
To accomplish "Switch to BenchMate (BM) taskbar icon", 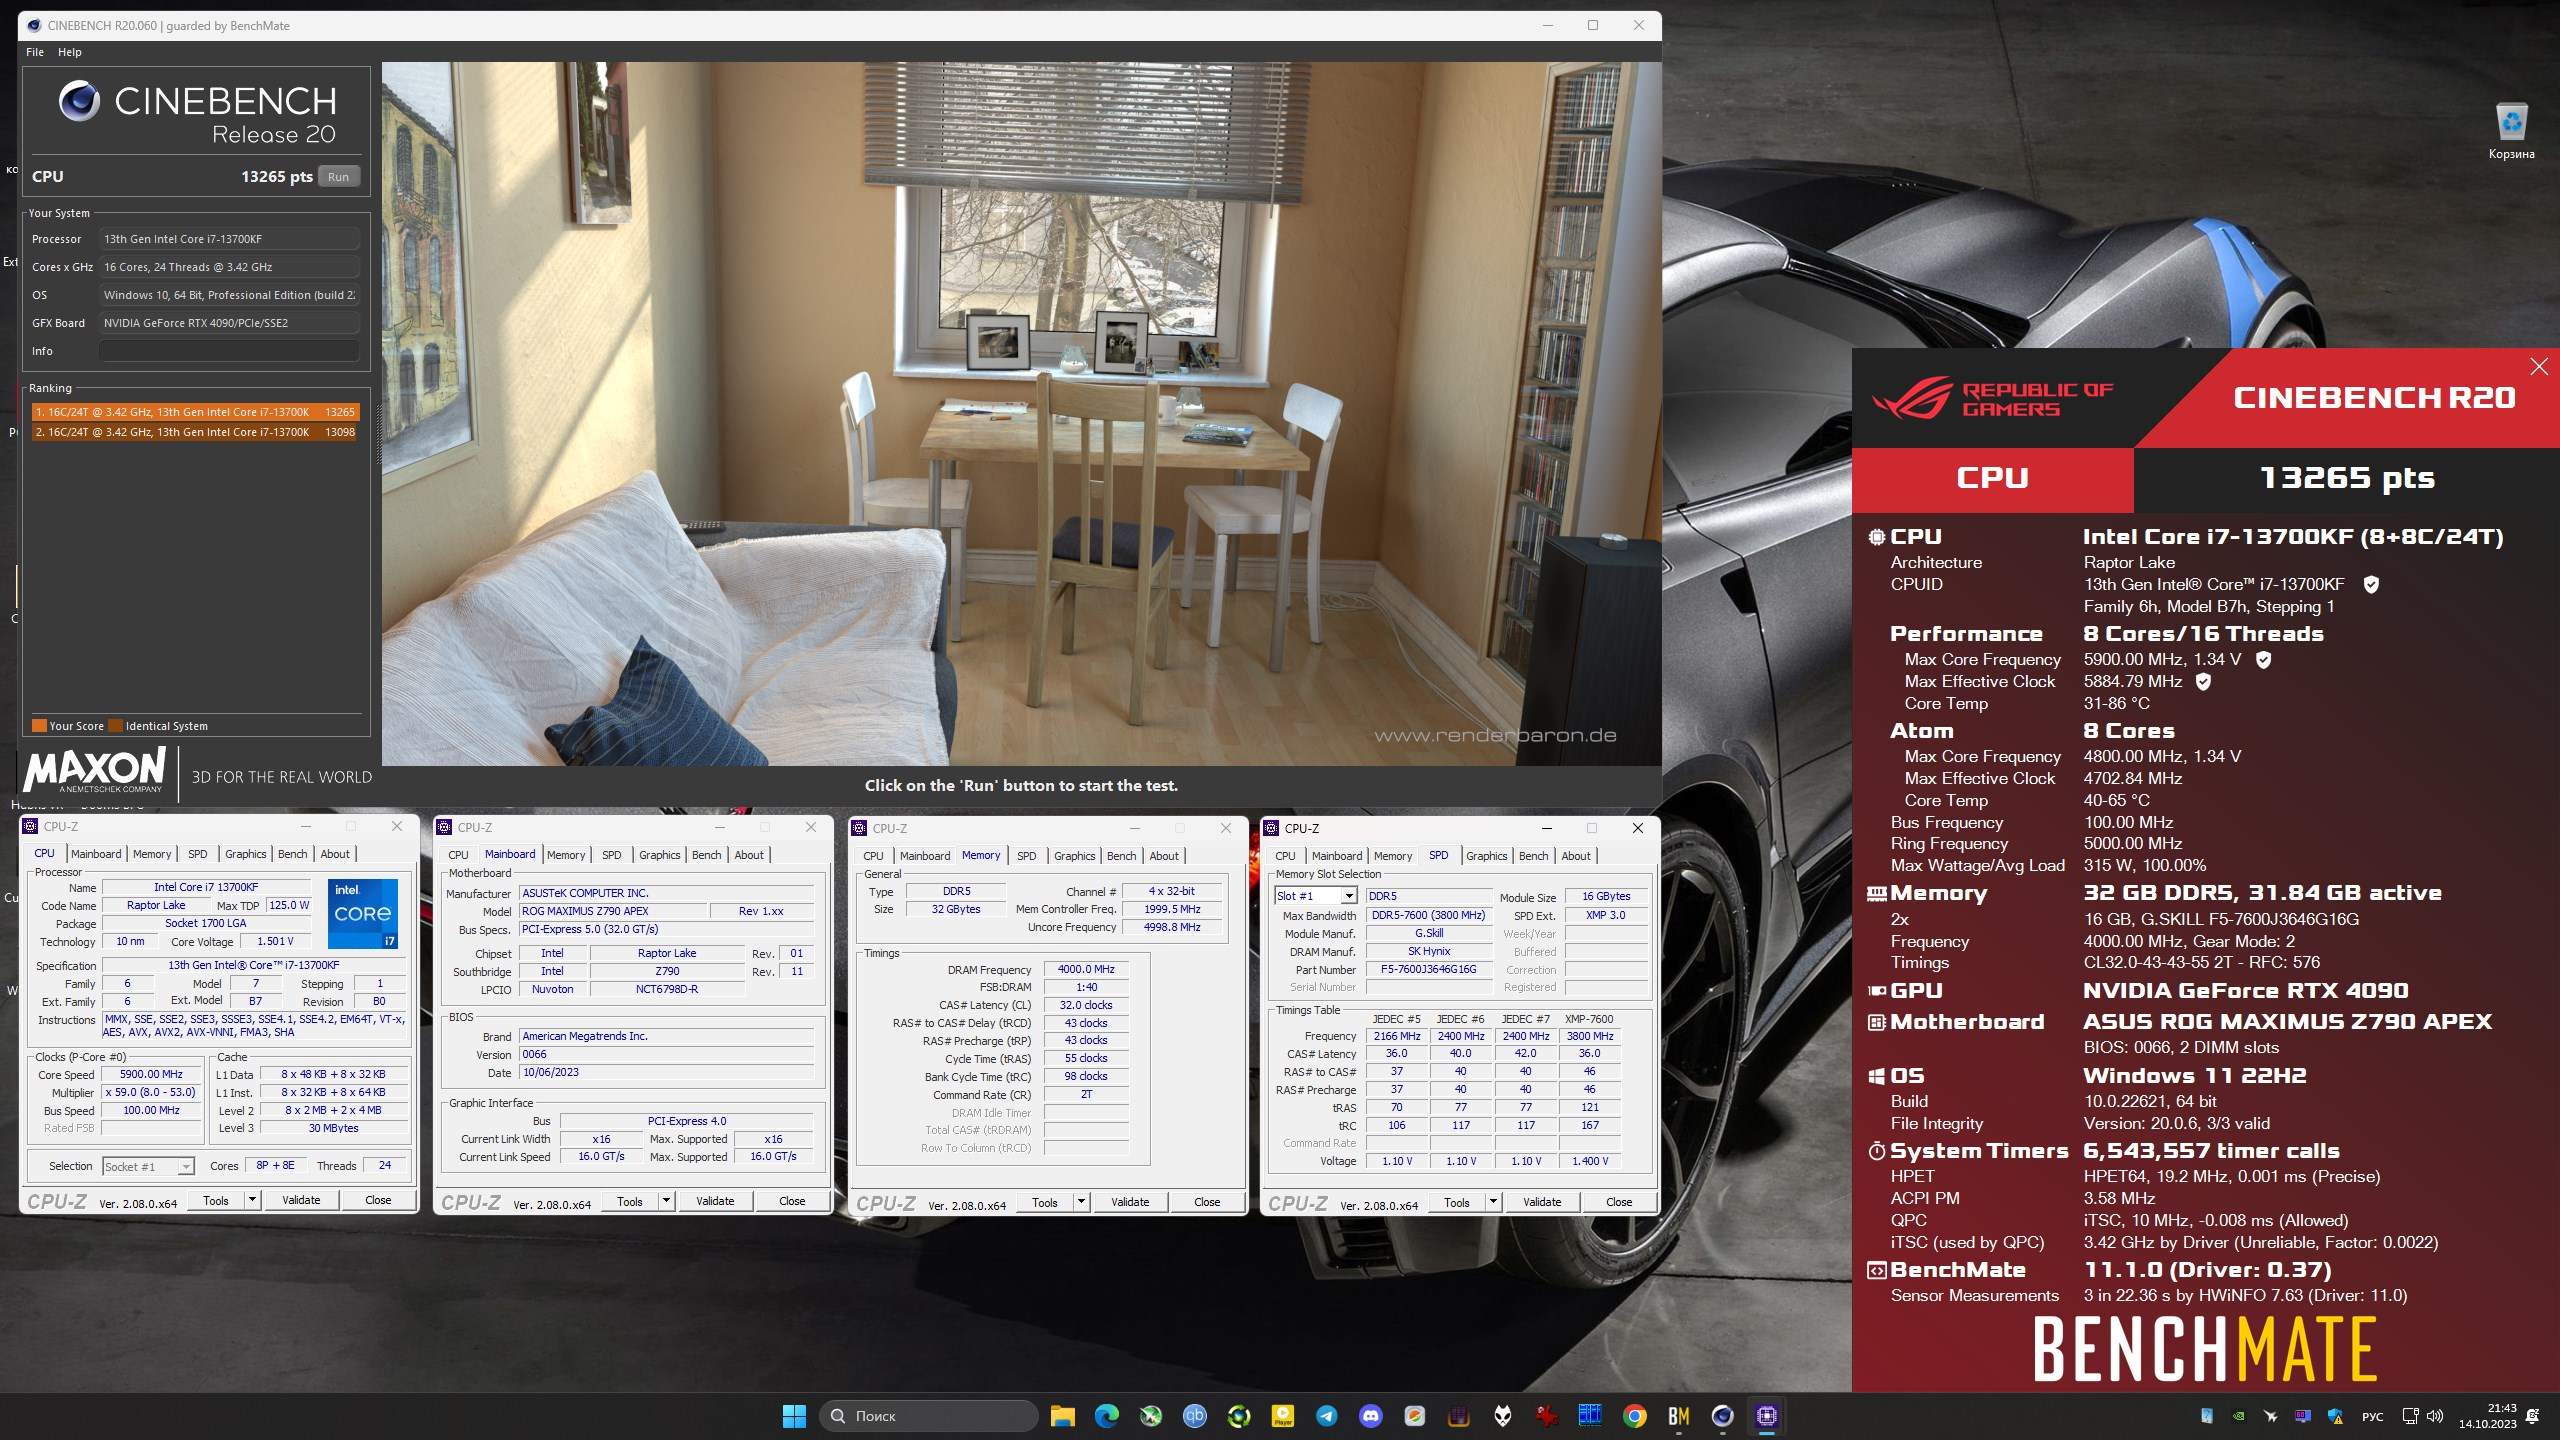I will [1678, 1416].
